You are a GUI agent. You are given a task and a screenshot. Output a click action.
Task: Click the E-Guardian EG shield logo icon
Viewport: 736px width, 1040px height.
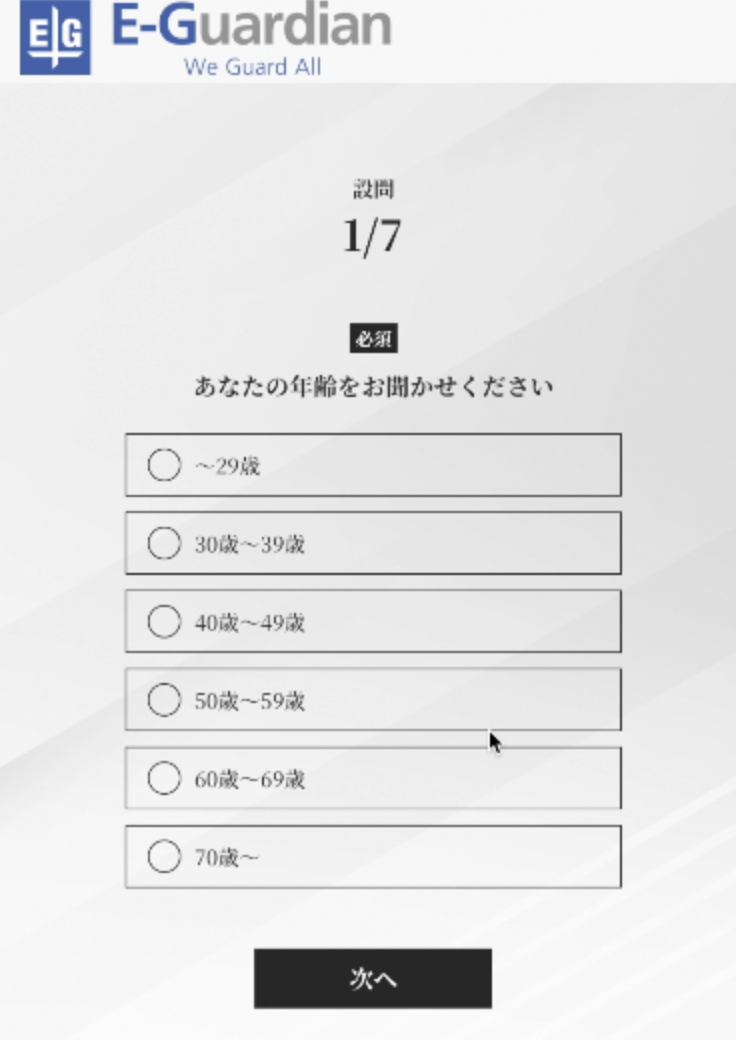click(x=55, y=38)
